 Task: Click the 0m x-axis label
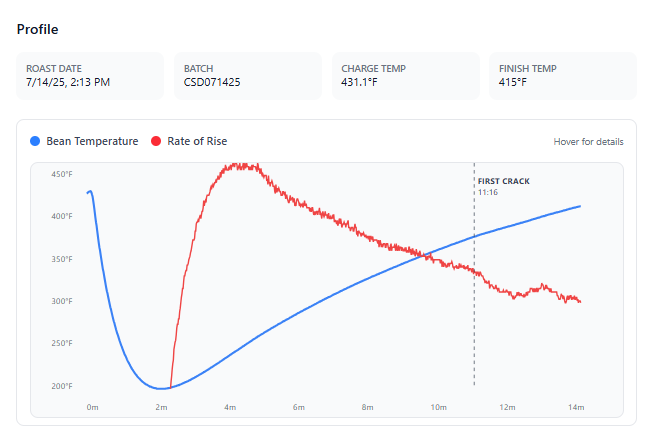pyautogui.click(x=92, y=407)
